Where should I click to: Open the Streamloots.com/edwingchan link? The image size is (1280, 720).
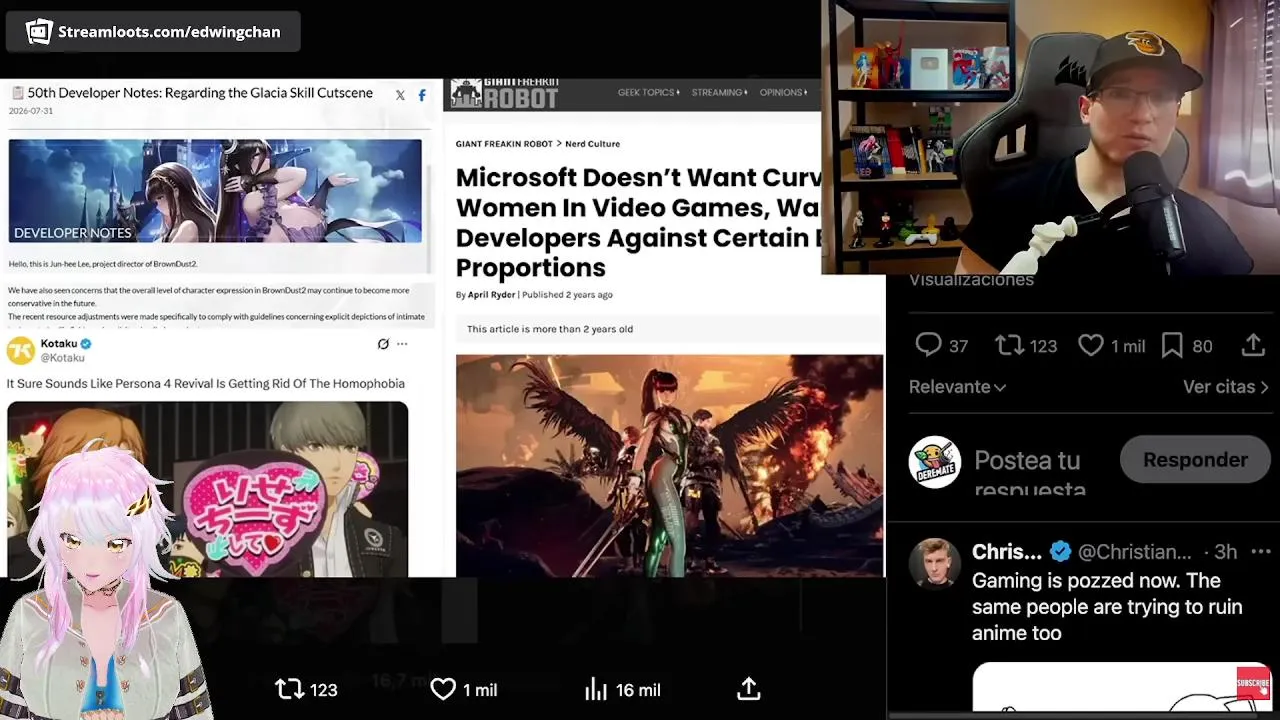coord(169,32)
